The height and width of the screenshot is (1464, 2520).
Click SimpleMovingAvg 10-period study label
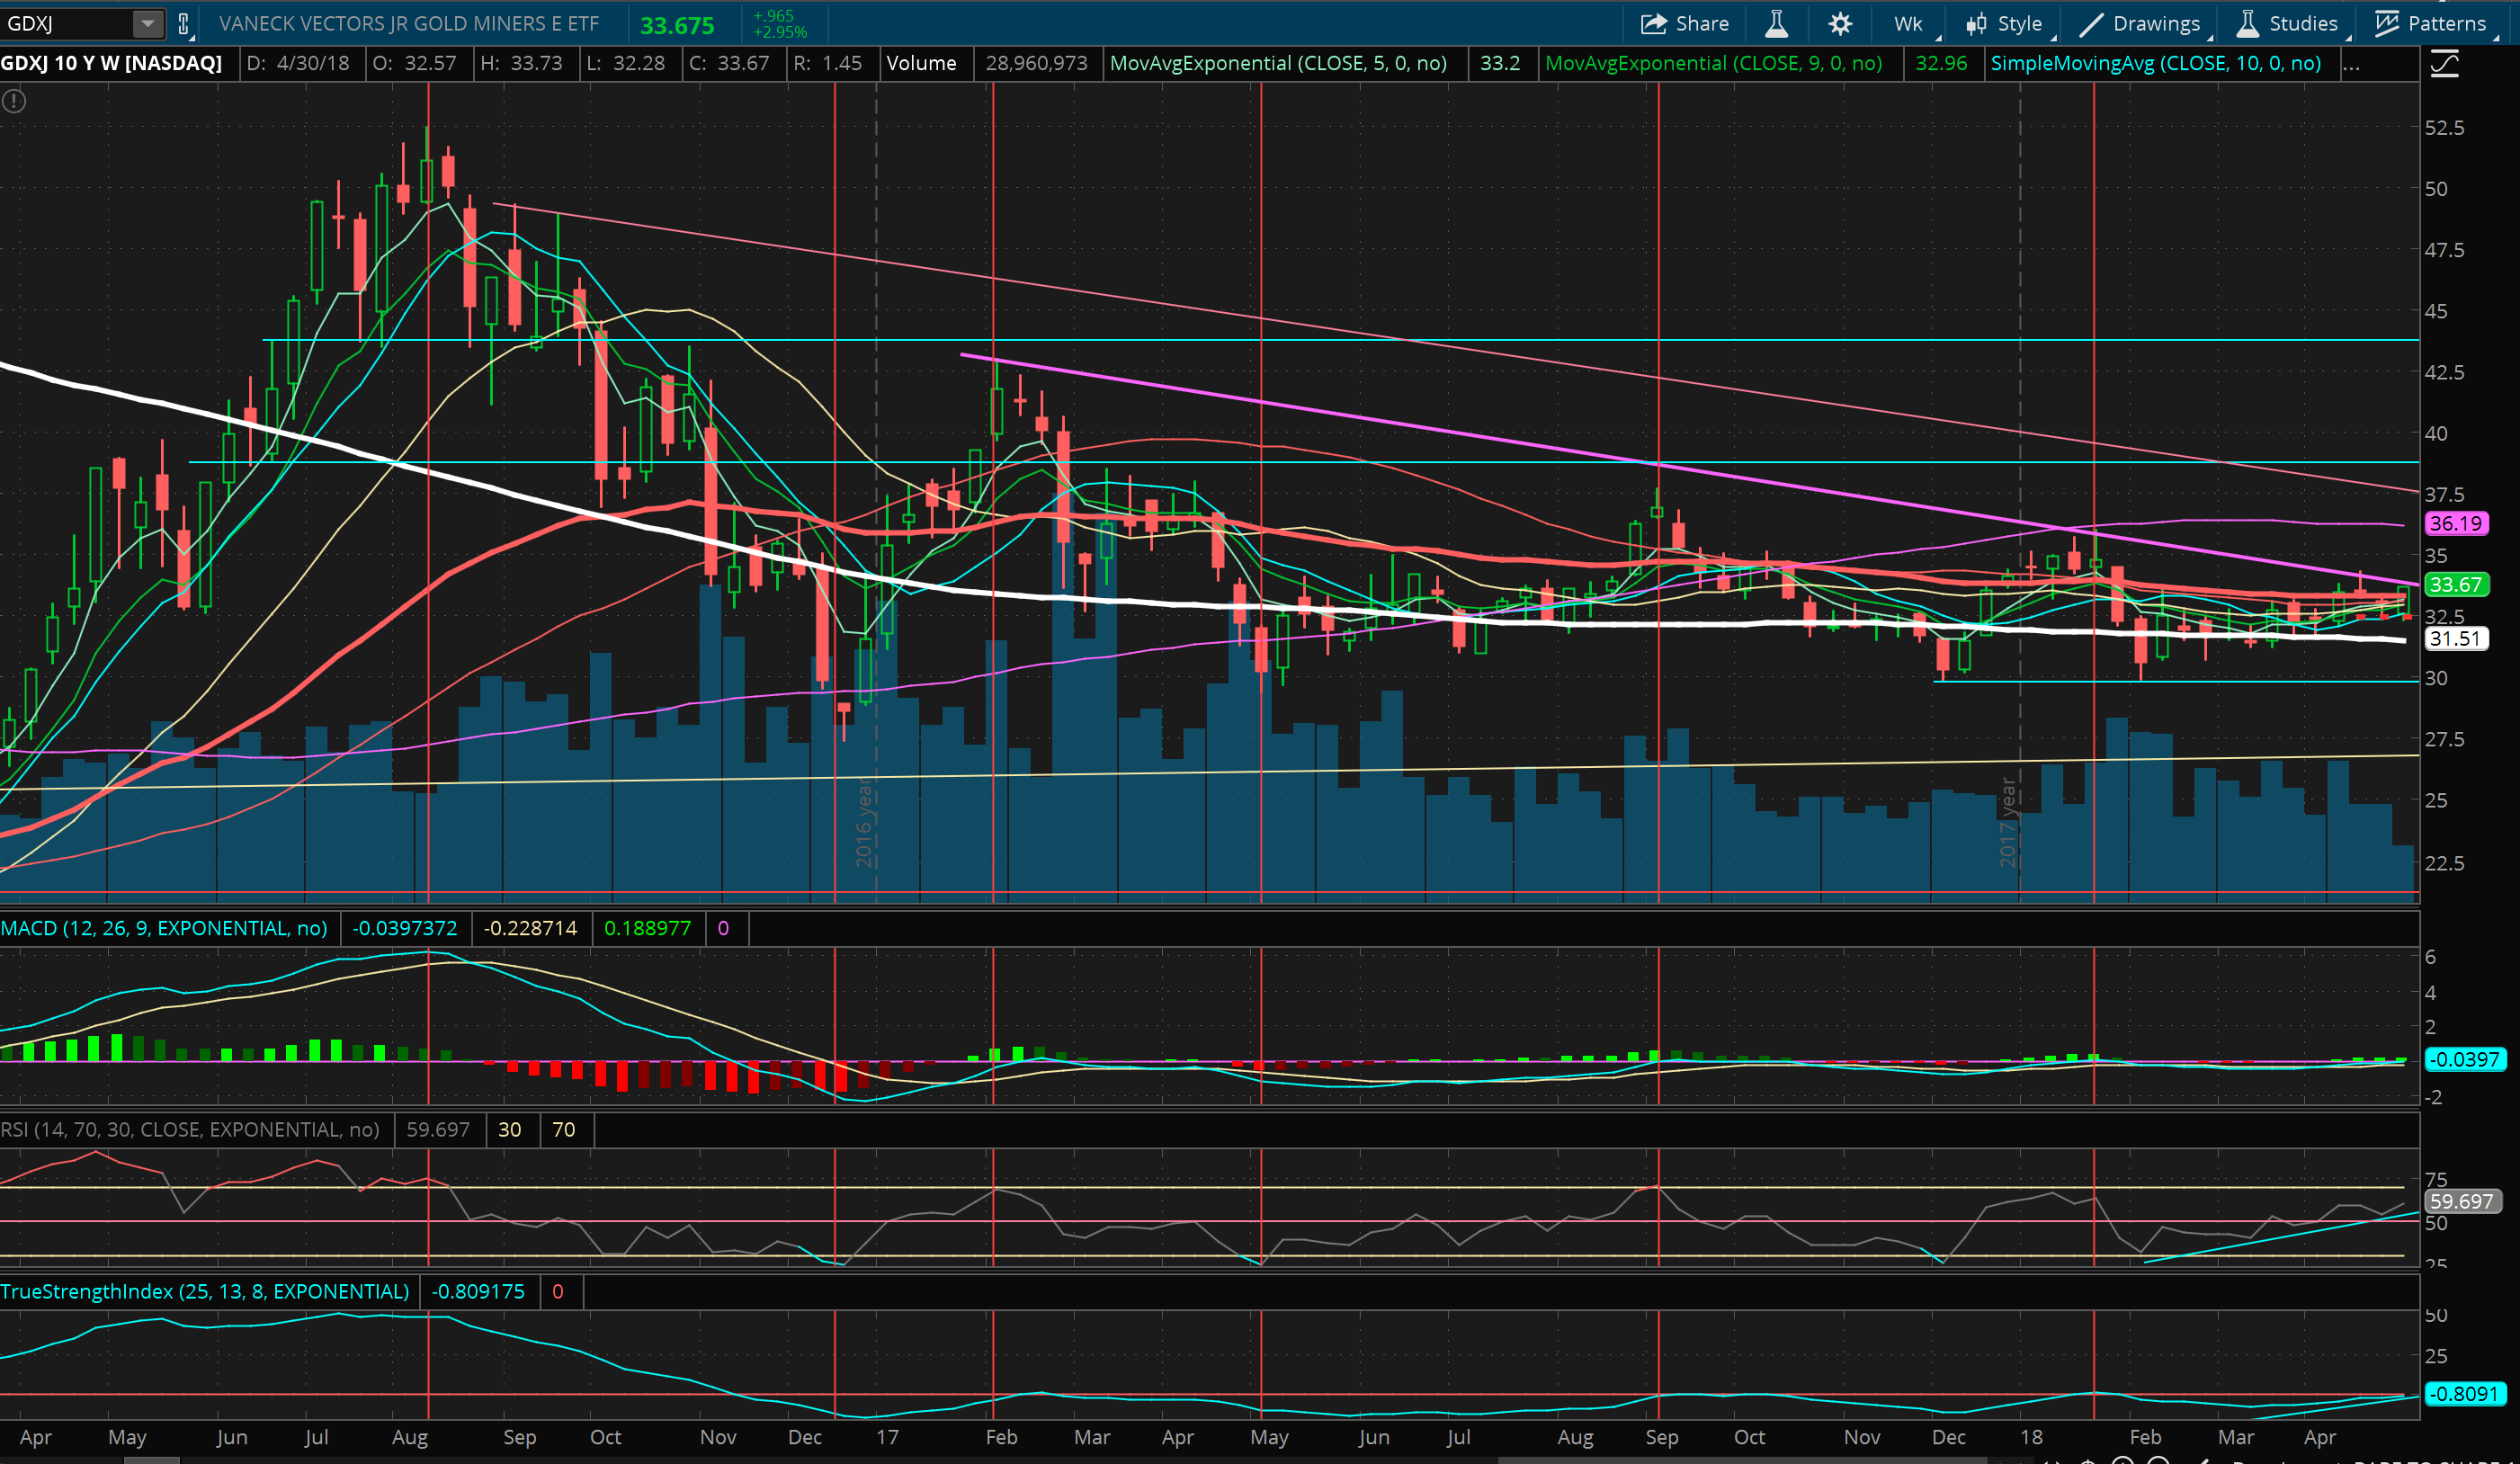click(x=2155, y=63)
